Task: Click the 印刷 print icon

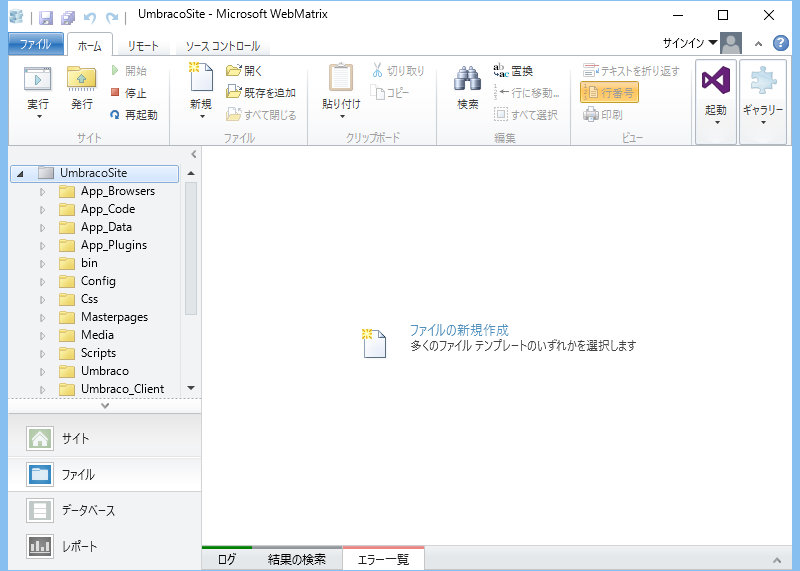Action: [x=590, y=115]
